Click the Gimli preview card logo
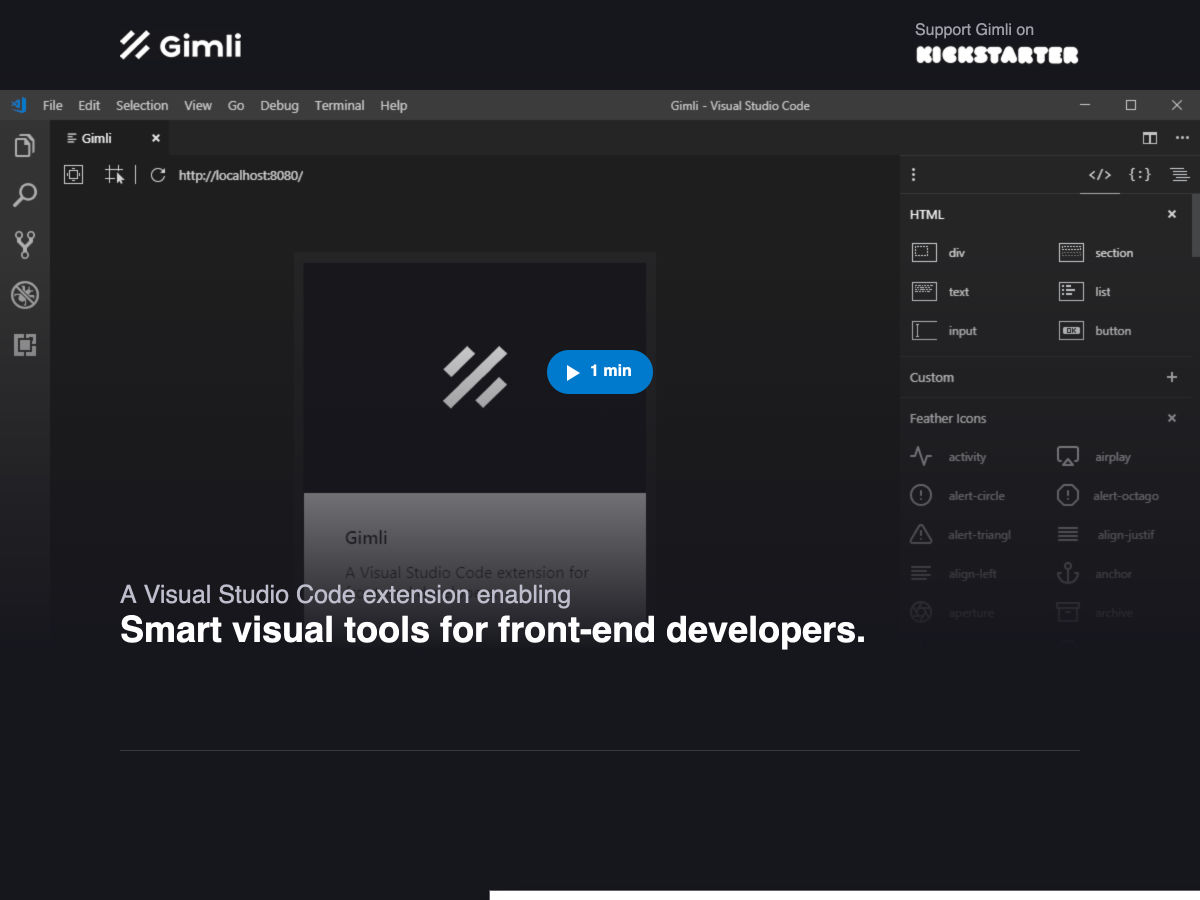The height and width of the screenshot is (900, 1200). (x=475, y=377)
